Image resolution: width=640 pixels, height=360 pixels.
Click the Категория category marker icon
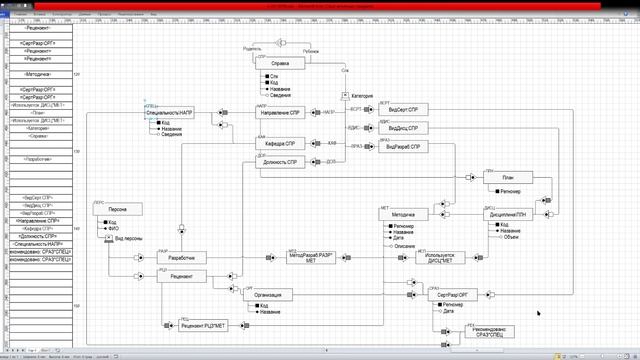point(345,96)
